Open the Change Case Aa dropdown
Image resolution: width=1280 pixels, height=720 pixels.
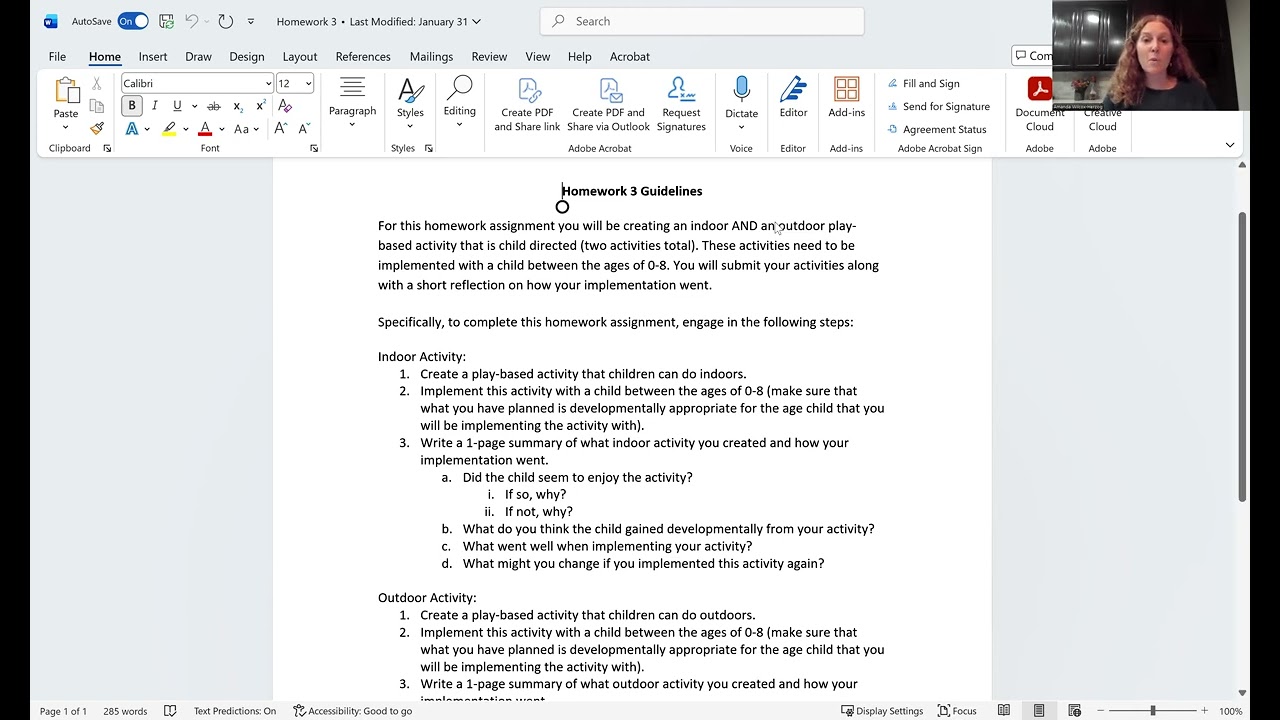246,129
